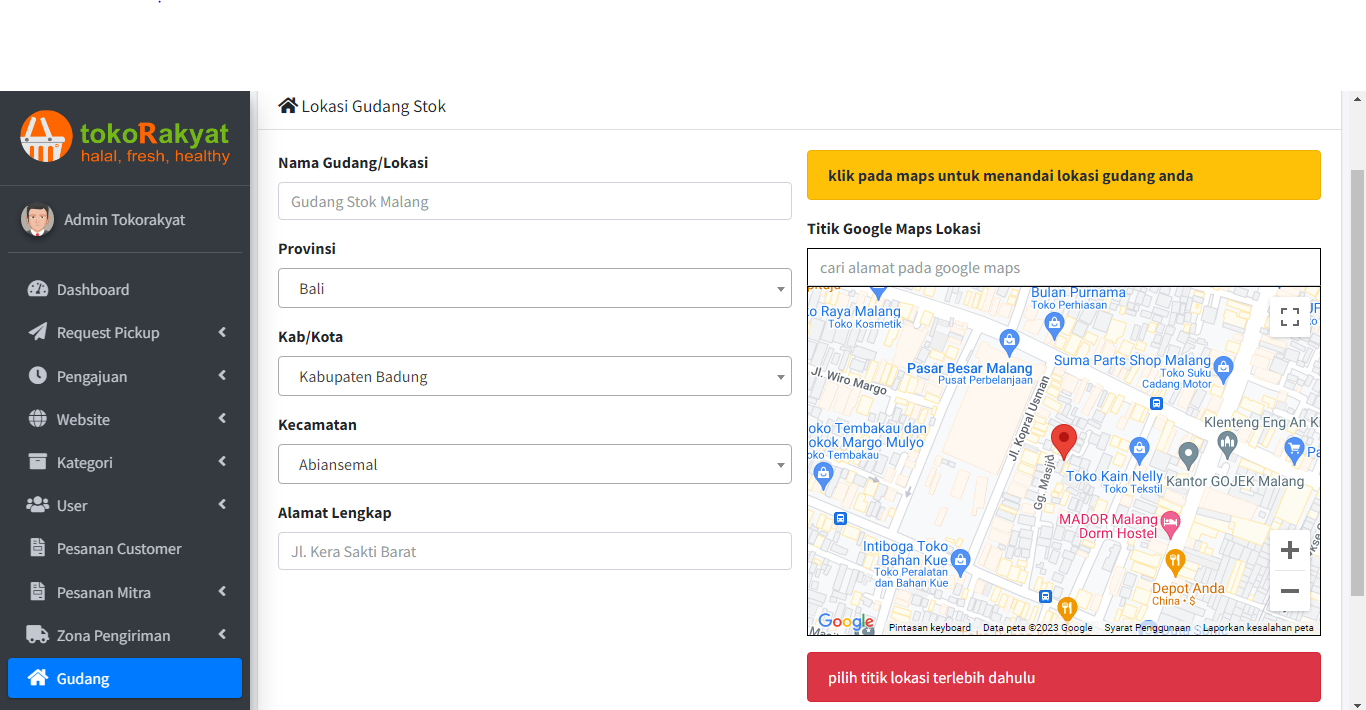Image resolution: width=1366 pixels, height=710 pixels.
Task: Select the Gudang menu item
Action: point(124,678)
